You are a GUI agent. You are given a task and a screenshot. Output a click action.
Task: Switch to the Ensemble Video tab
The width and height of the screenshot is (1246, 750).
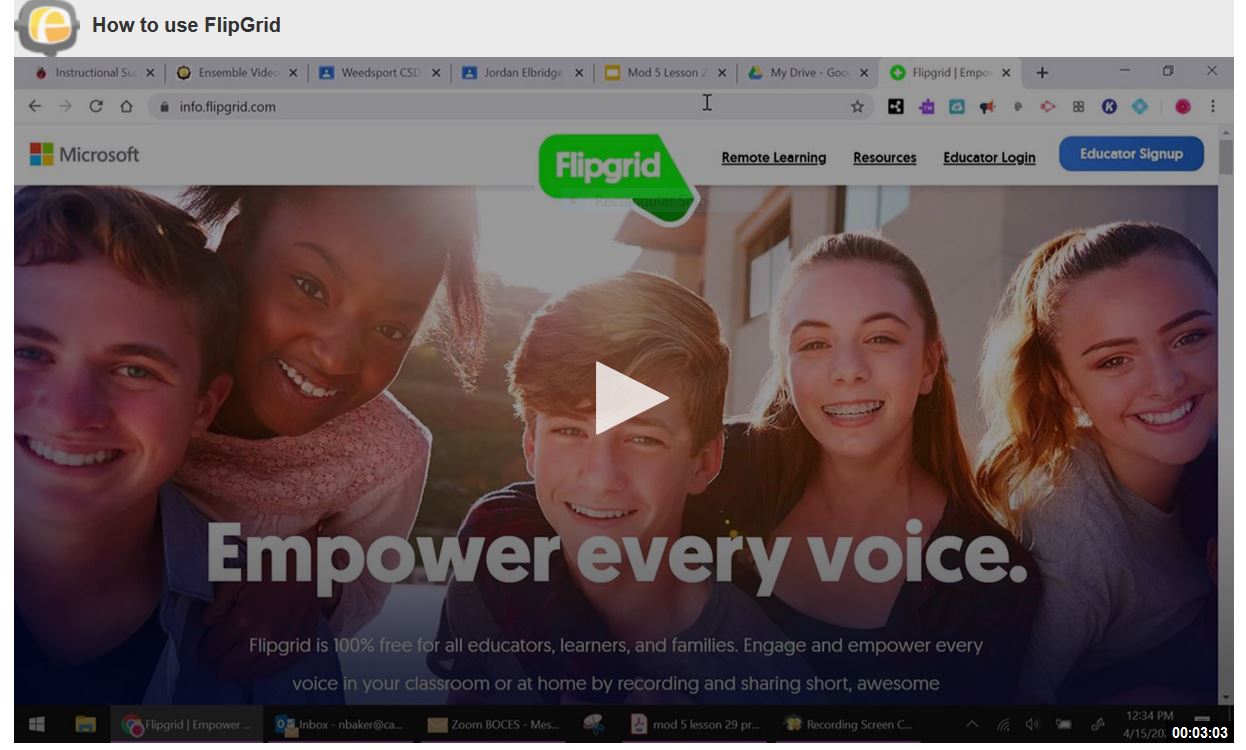click(239, 72)
